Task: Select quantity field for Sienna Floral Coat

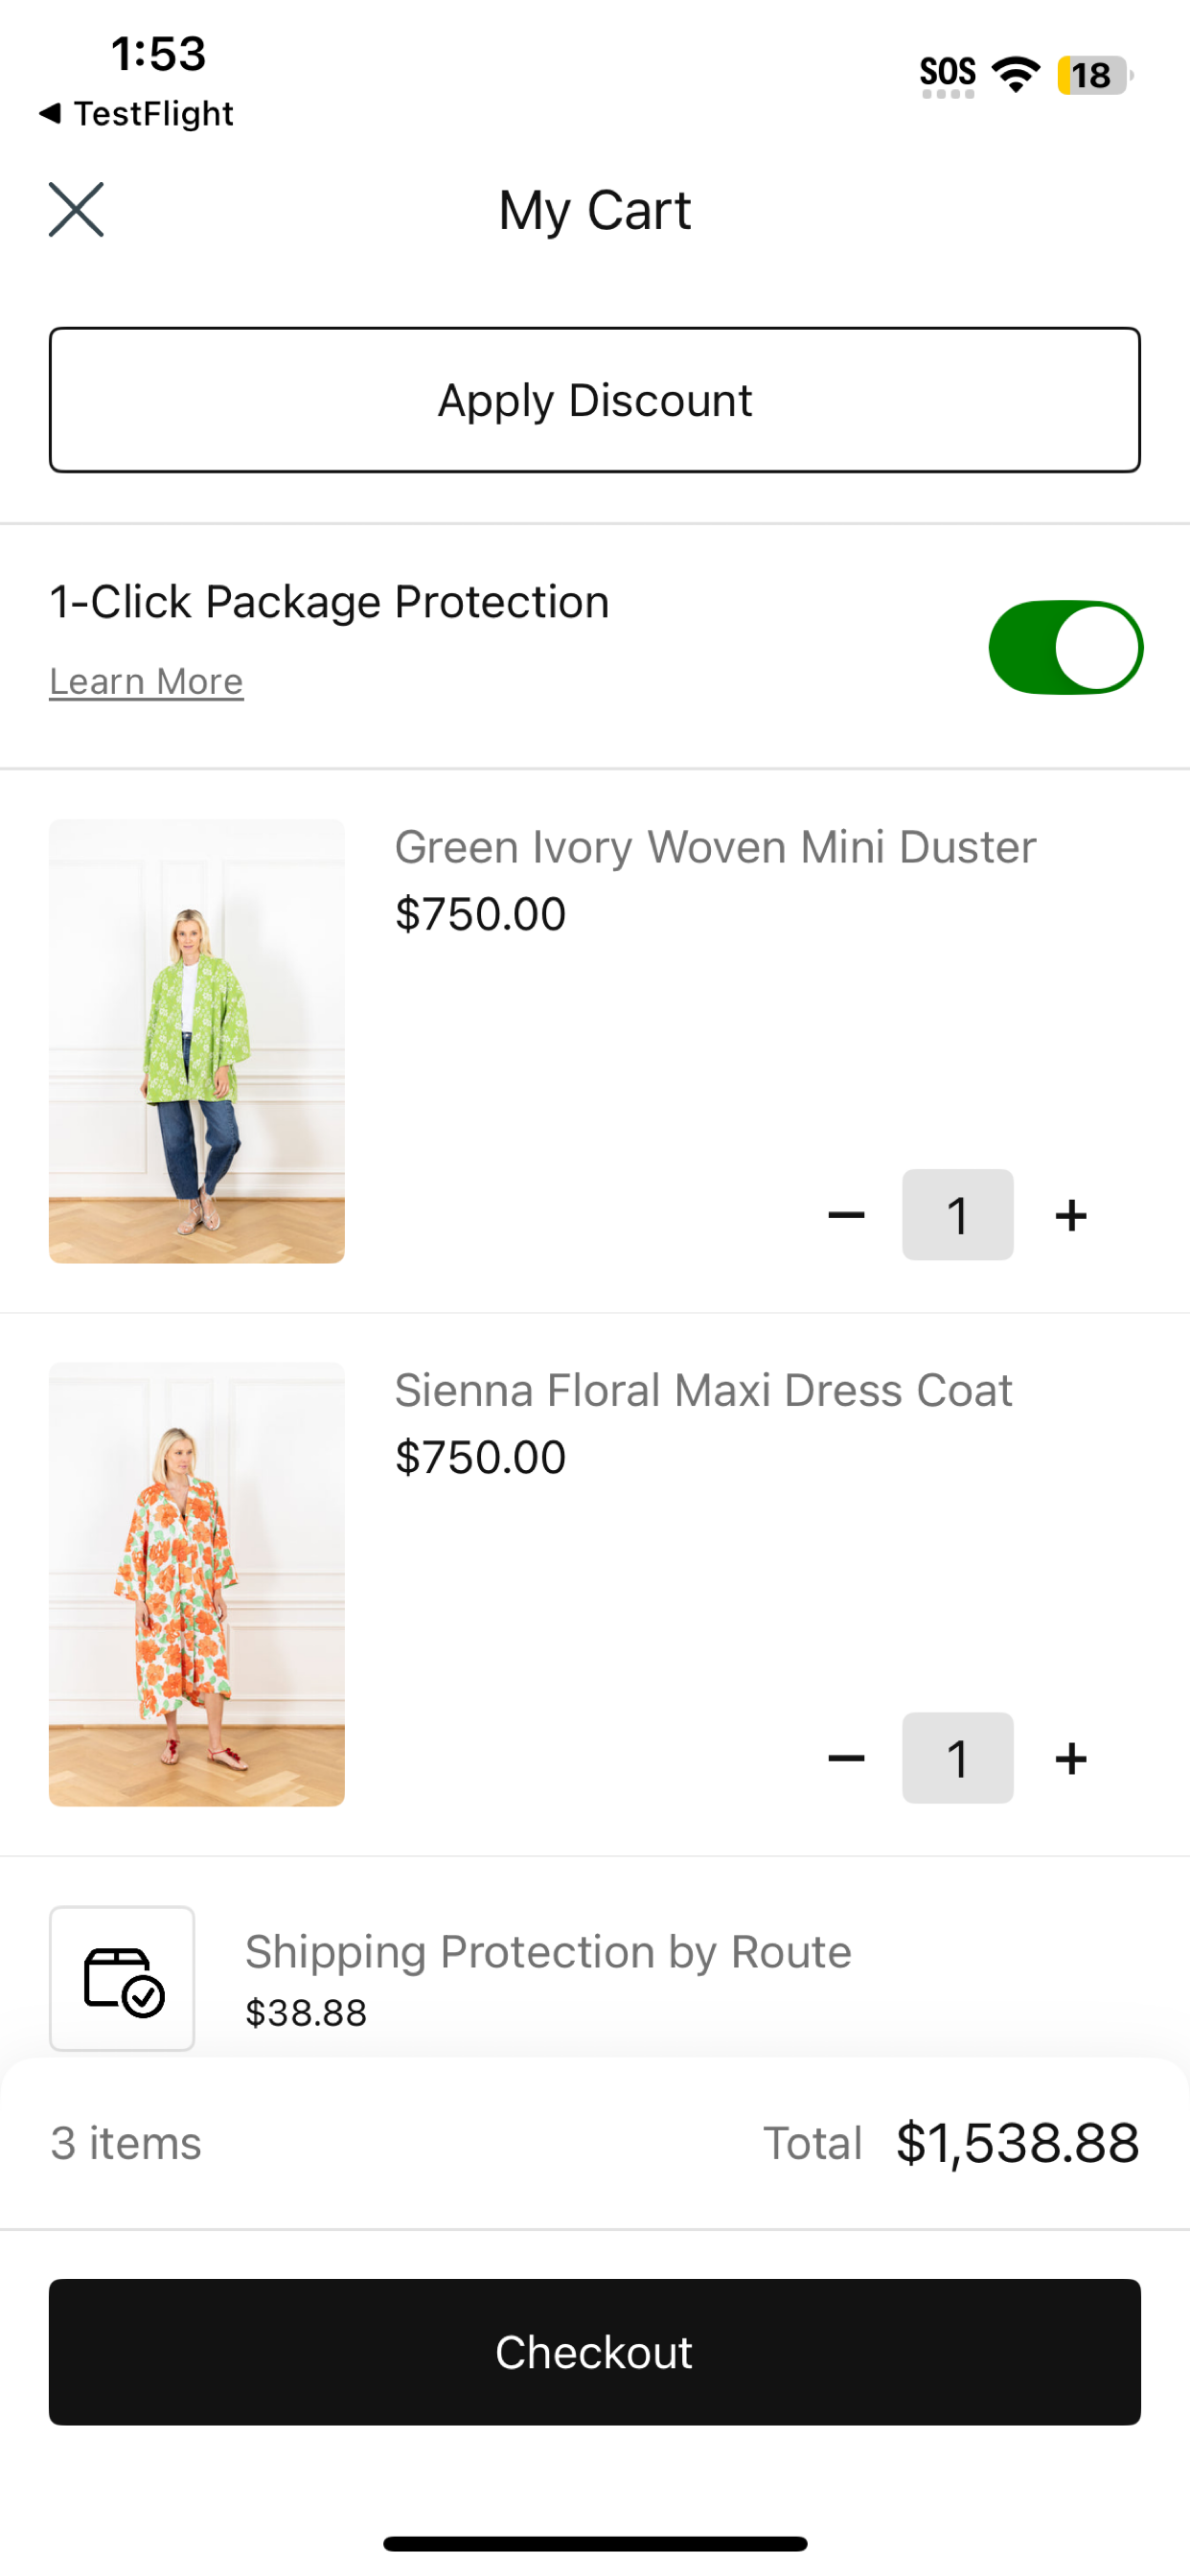Action: click(x=958, y=1758)
